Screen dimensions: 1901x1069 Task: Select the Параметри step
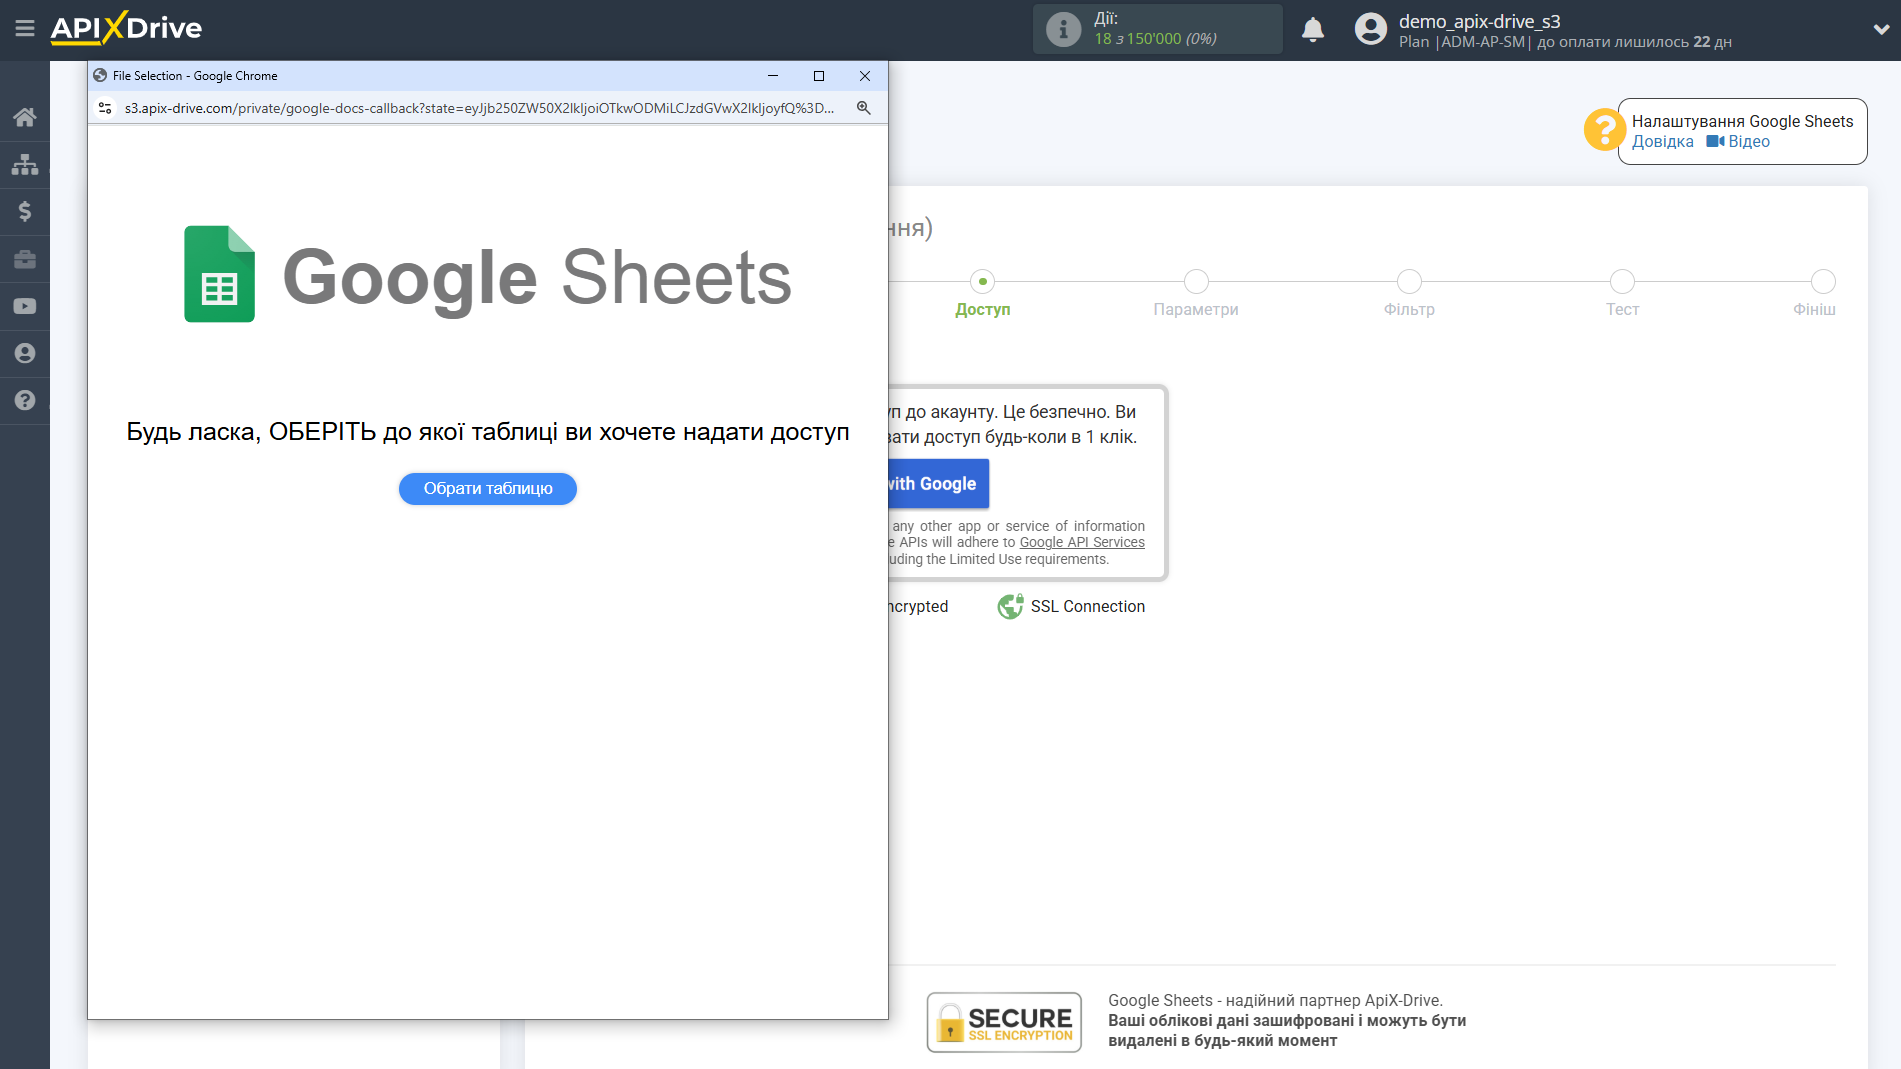[x=1196, y=294]
